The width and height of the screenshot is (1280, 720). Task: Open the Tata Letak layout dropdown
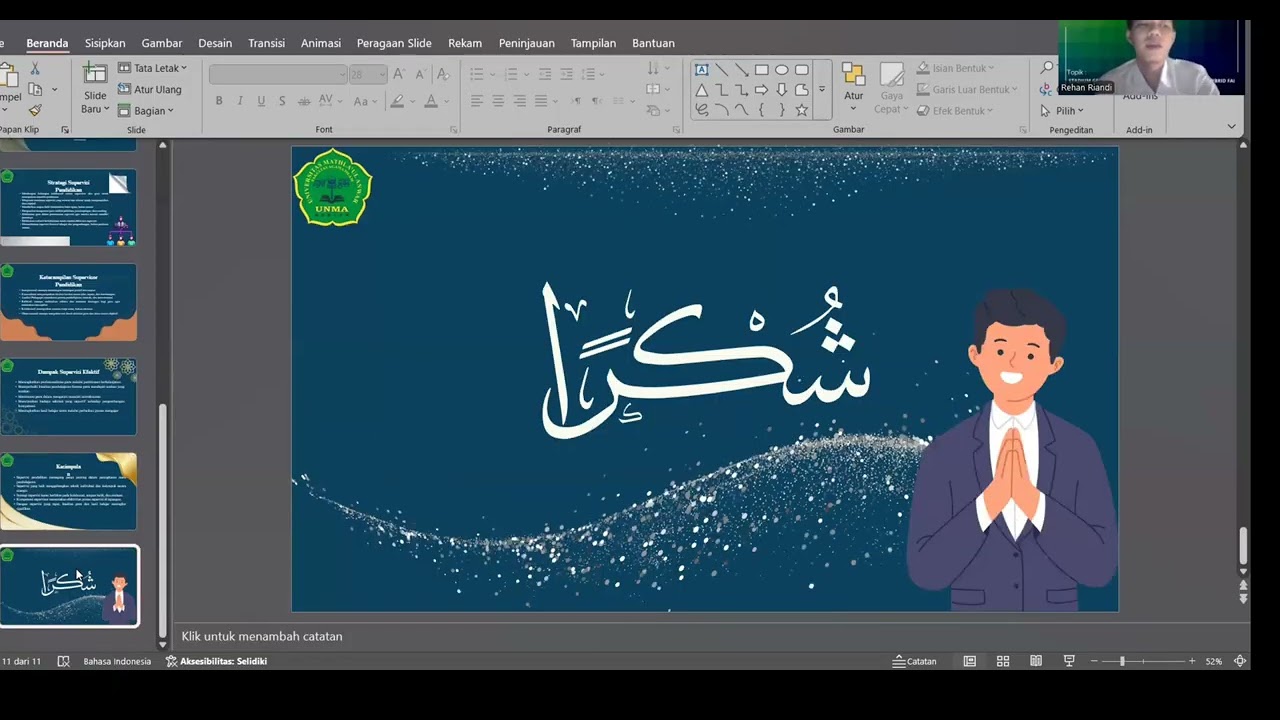tap(152, 68)
